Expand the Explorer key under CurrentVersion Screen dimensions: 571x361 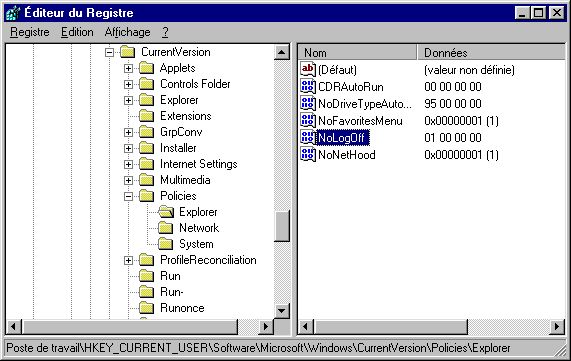[128, 100]
